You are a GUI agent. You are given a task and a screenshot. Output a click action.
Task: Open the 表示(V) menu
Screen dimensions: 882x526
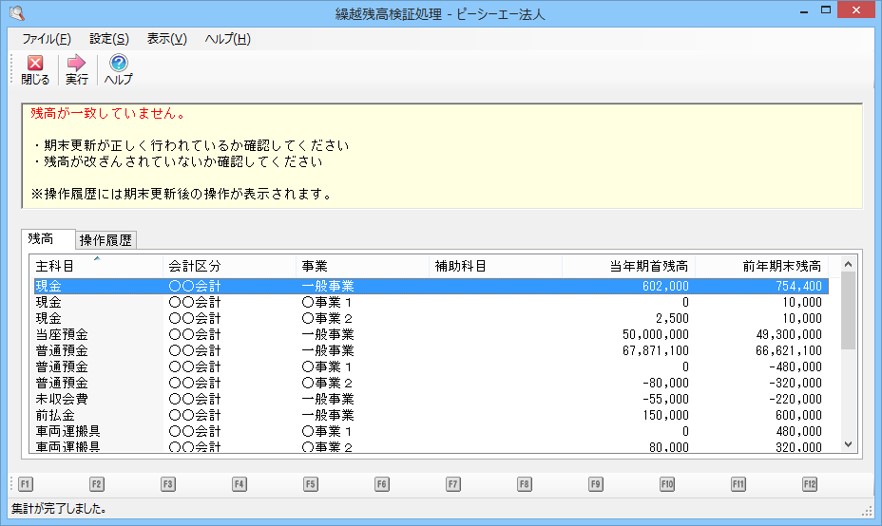coord(167,39)
